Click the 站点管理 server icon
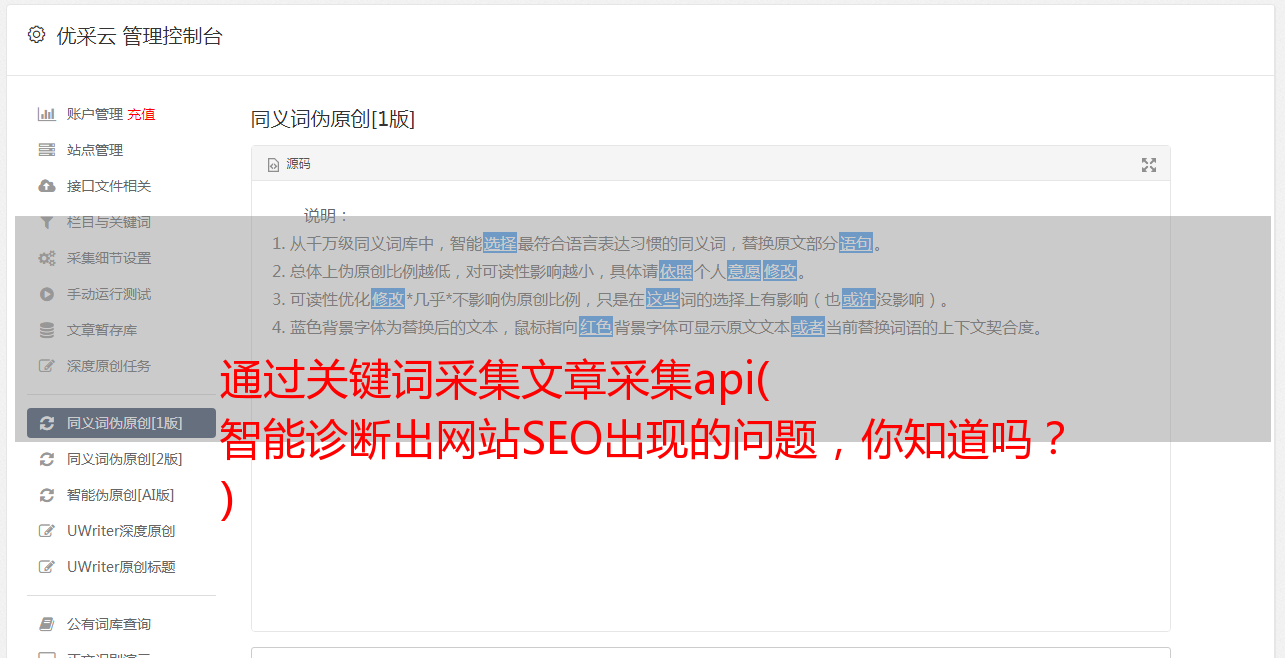Screen dimensions: 1285x658 (x=46, y=150)
